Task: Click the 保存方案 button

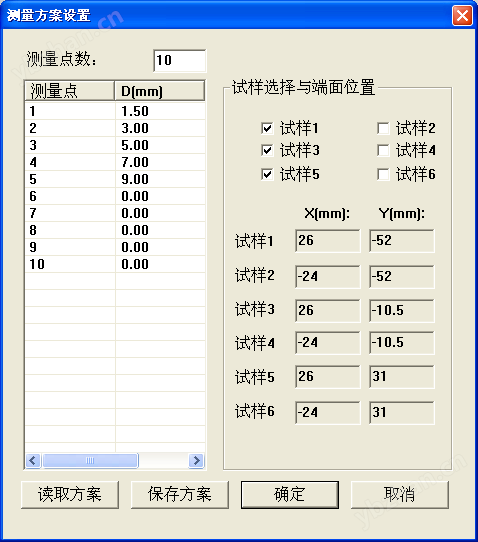Action: 180,494
